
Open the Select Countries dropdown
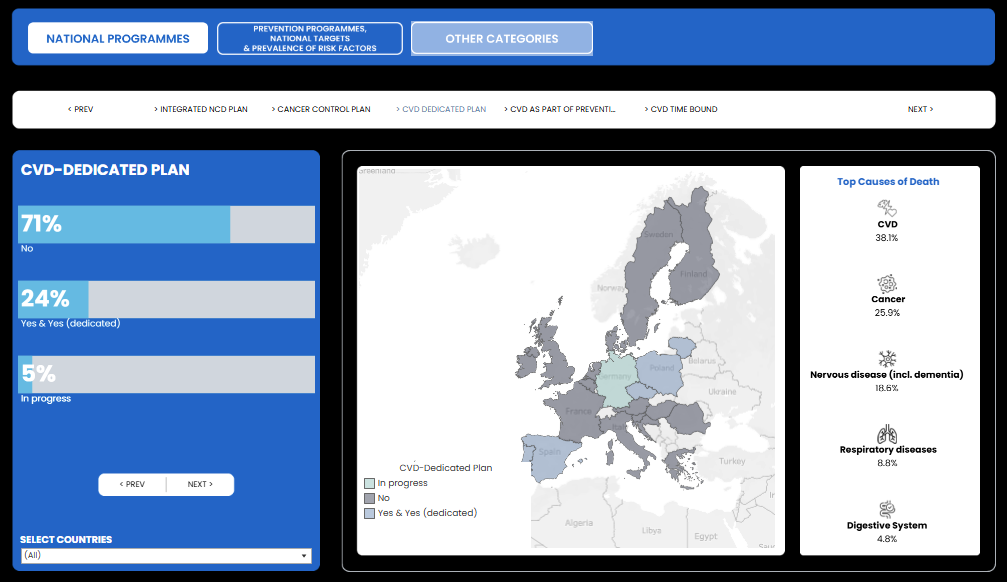pyautogui.click(x=166, y=556)
